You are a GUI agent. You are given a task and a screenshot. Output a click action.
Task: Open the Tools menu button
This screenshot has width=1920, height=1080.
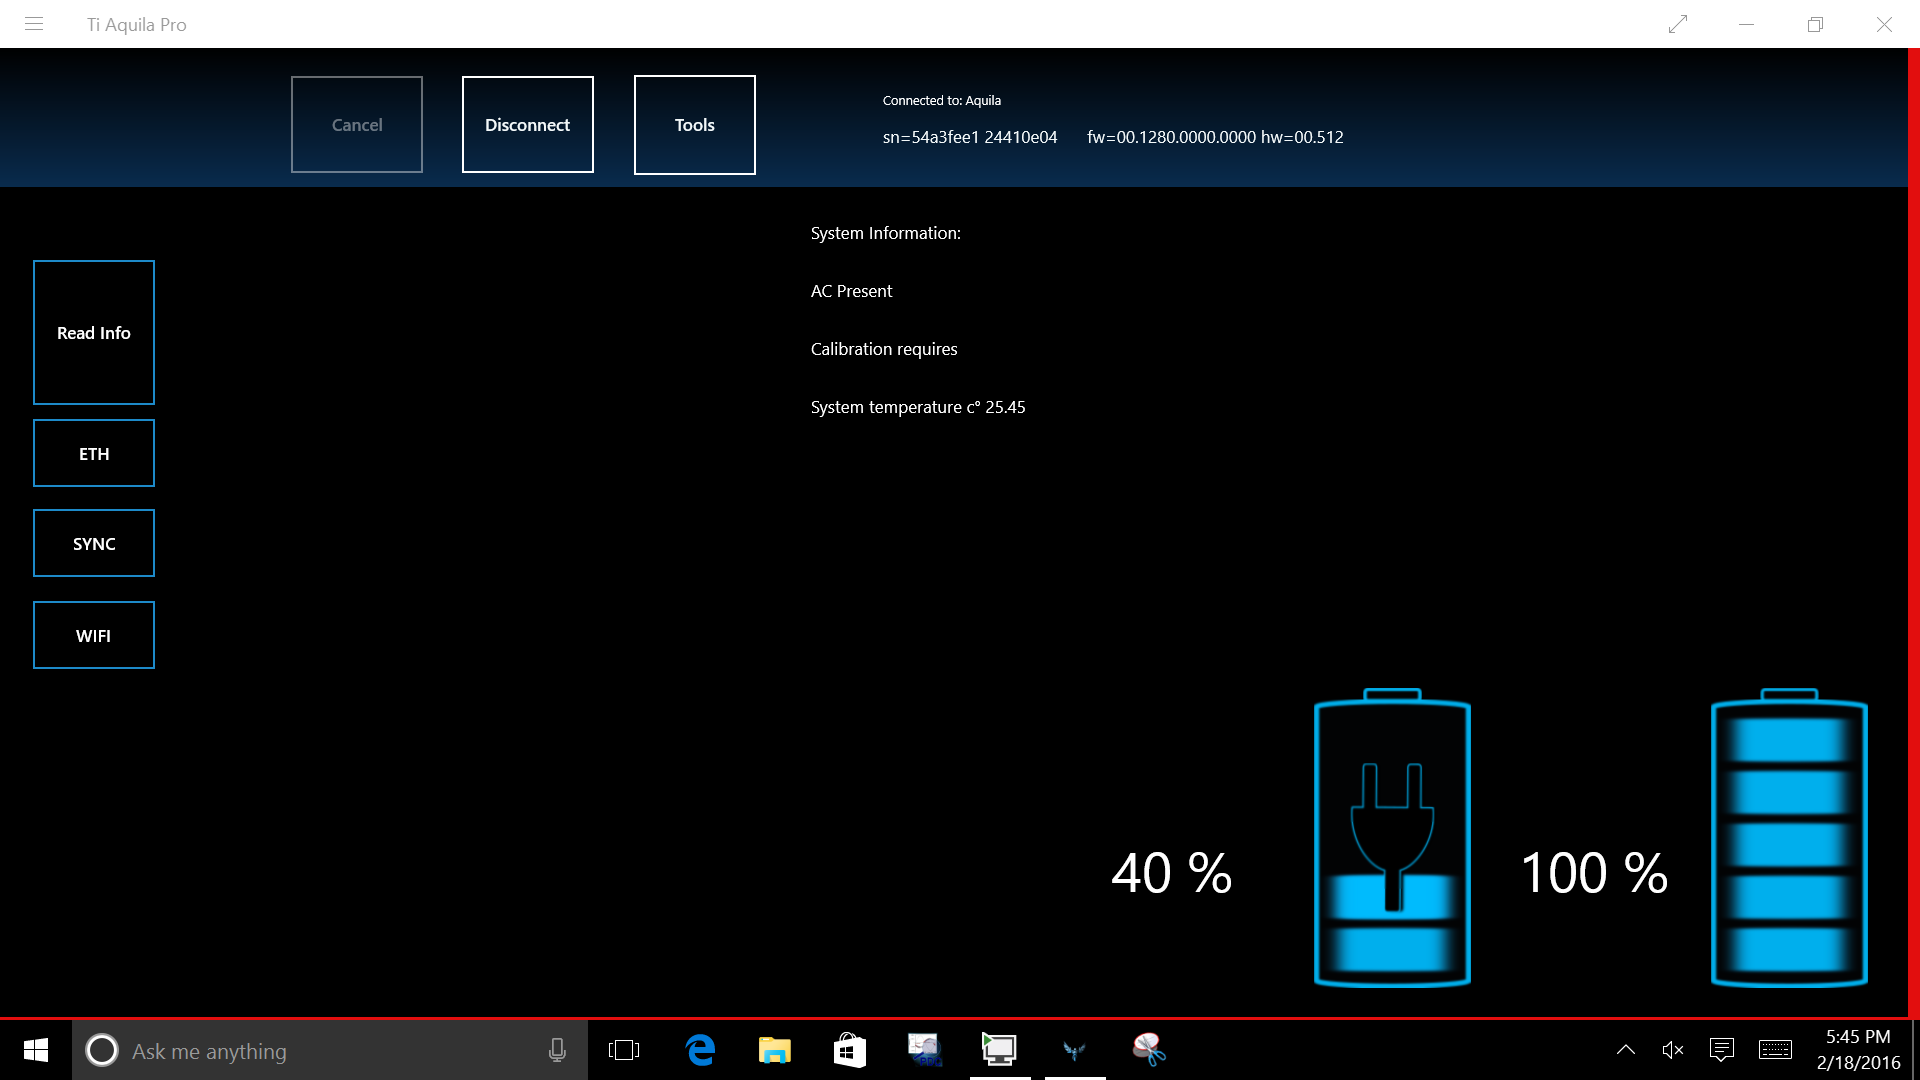pyautogui.click(x=694, y=125)
